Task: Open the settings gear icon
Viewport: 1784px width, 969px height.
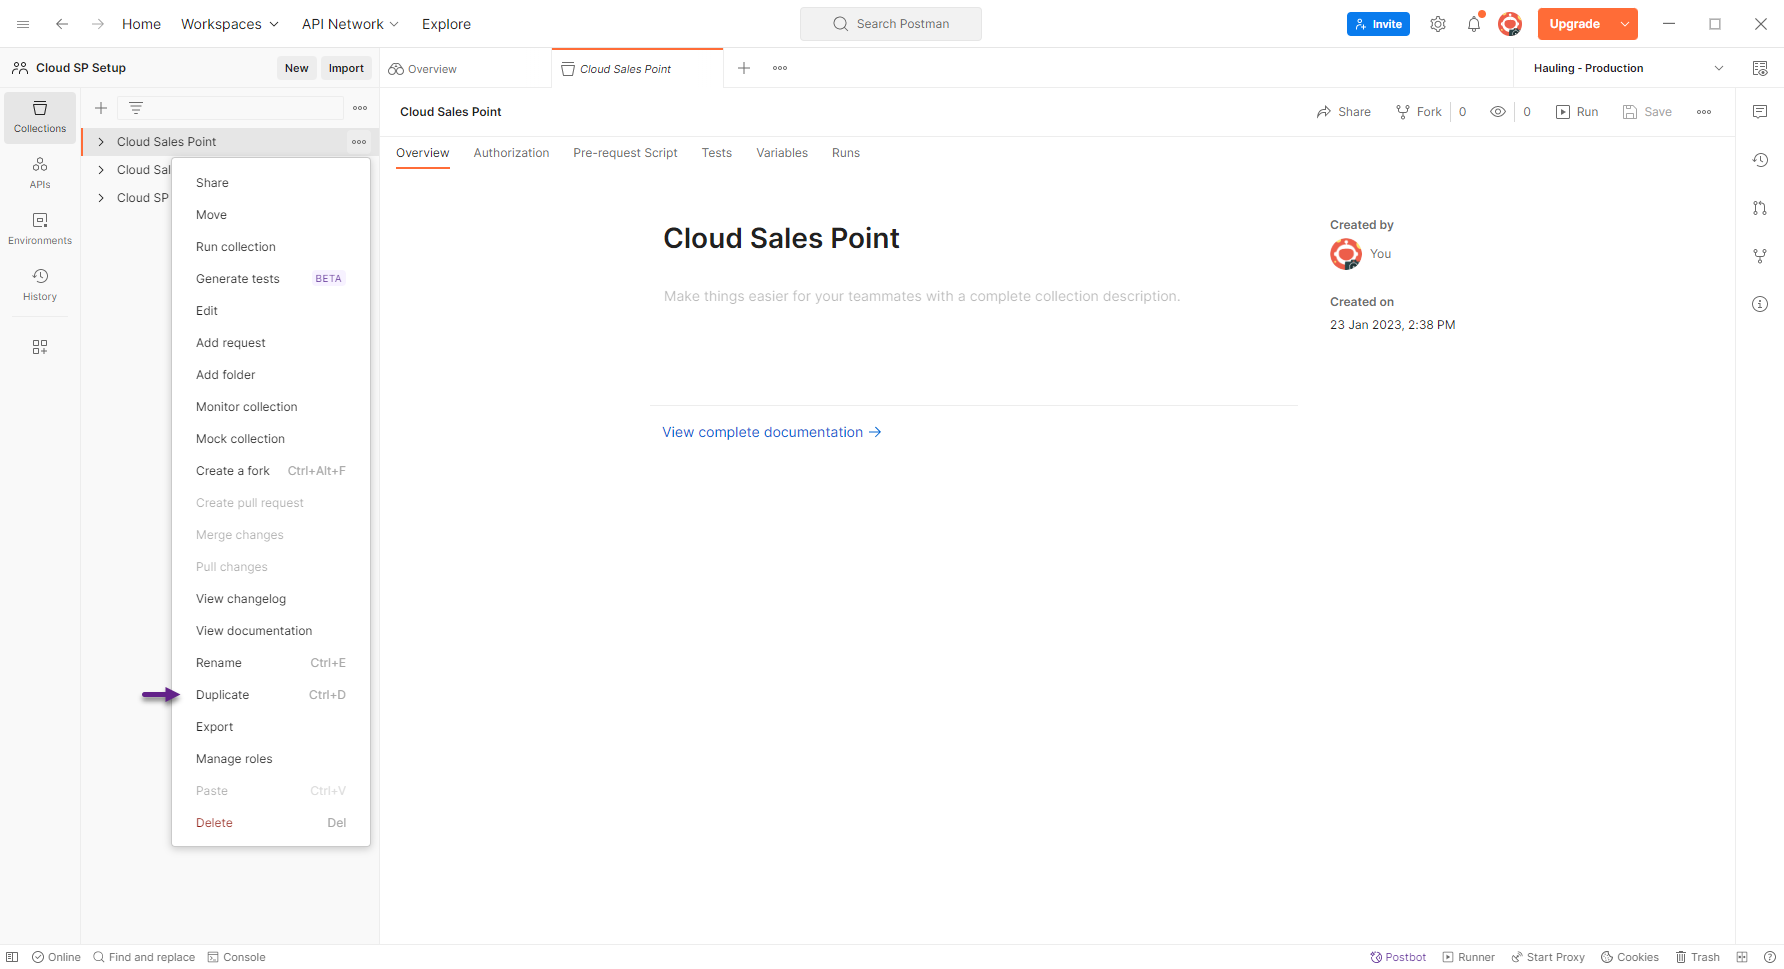Action: point(1438,24)
